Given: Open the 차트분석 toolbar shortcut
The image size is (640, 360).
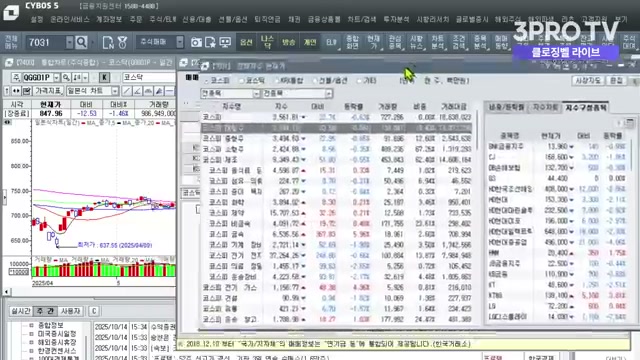Looking at the screenshot, I should click(437, 42).
